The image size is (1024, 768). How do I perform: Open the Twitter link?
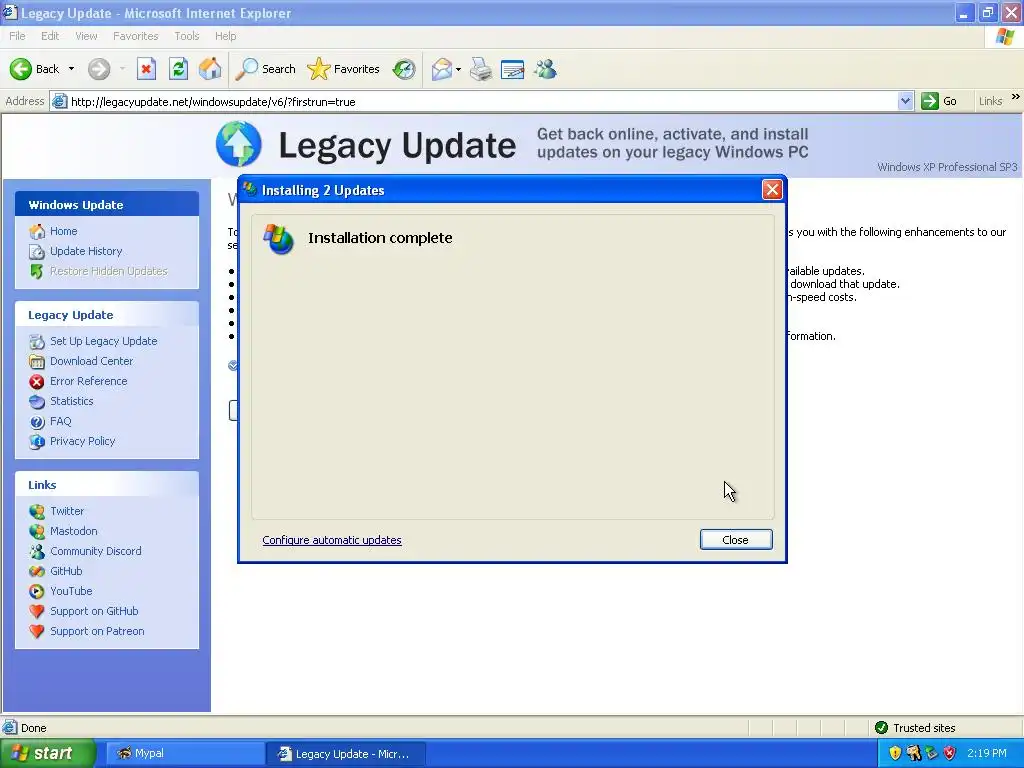pos(67,511)
